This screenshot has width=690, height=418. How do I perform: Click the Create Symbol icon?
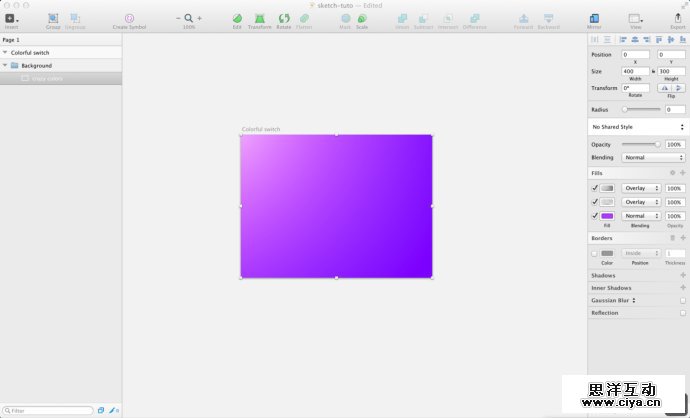[x=129, y=19]
